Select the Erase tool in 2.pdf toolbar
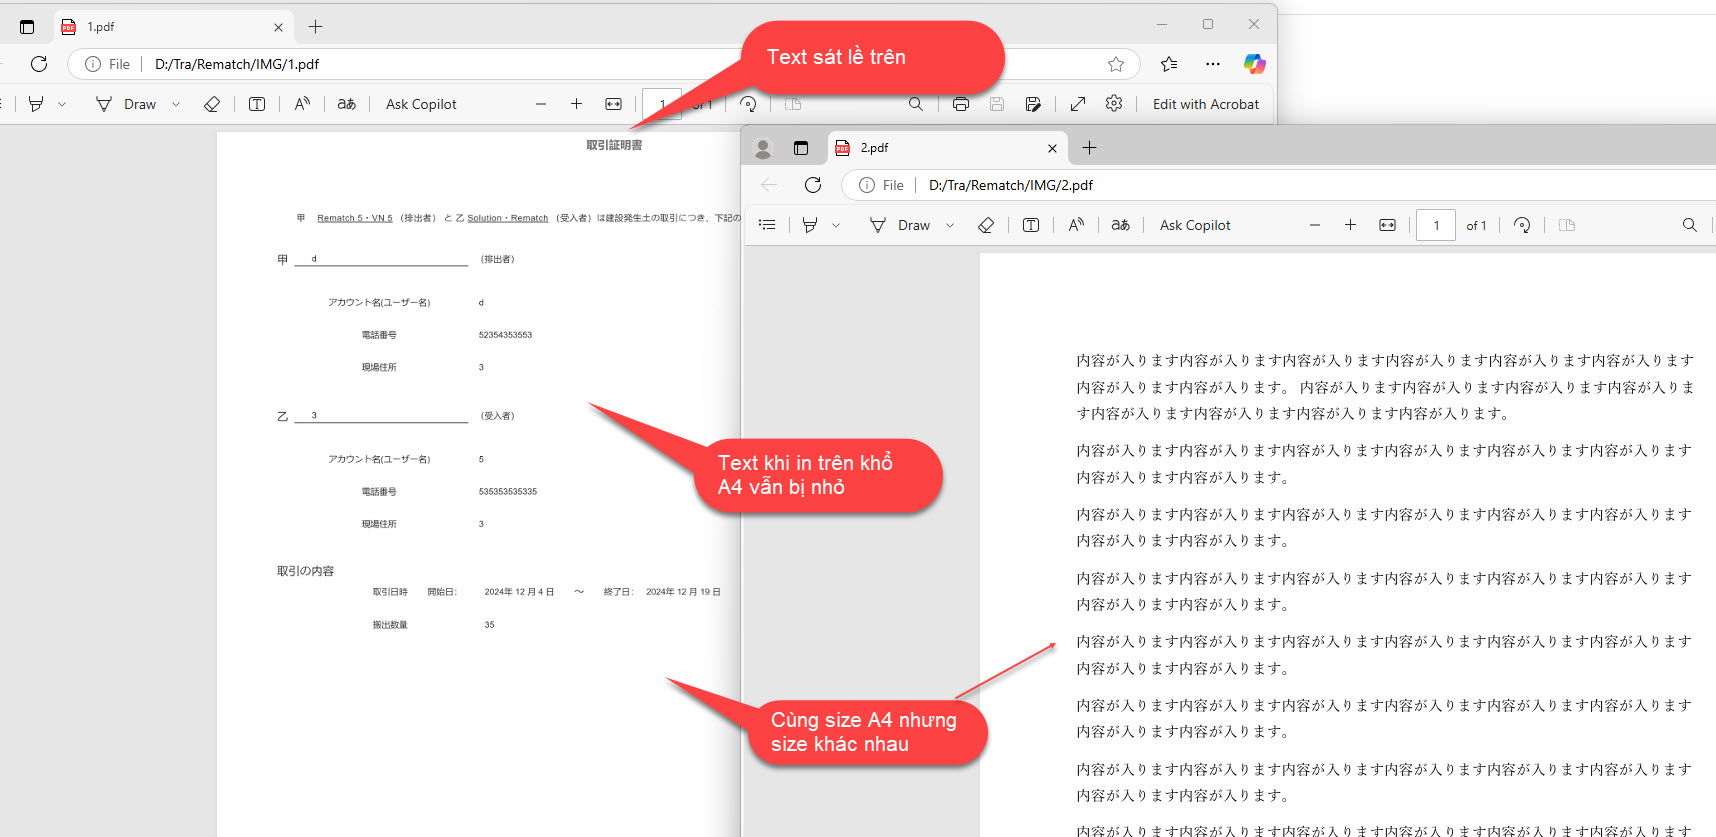 coord(986,226)
